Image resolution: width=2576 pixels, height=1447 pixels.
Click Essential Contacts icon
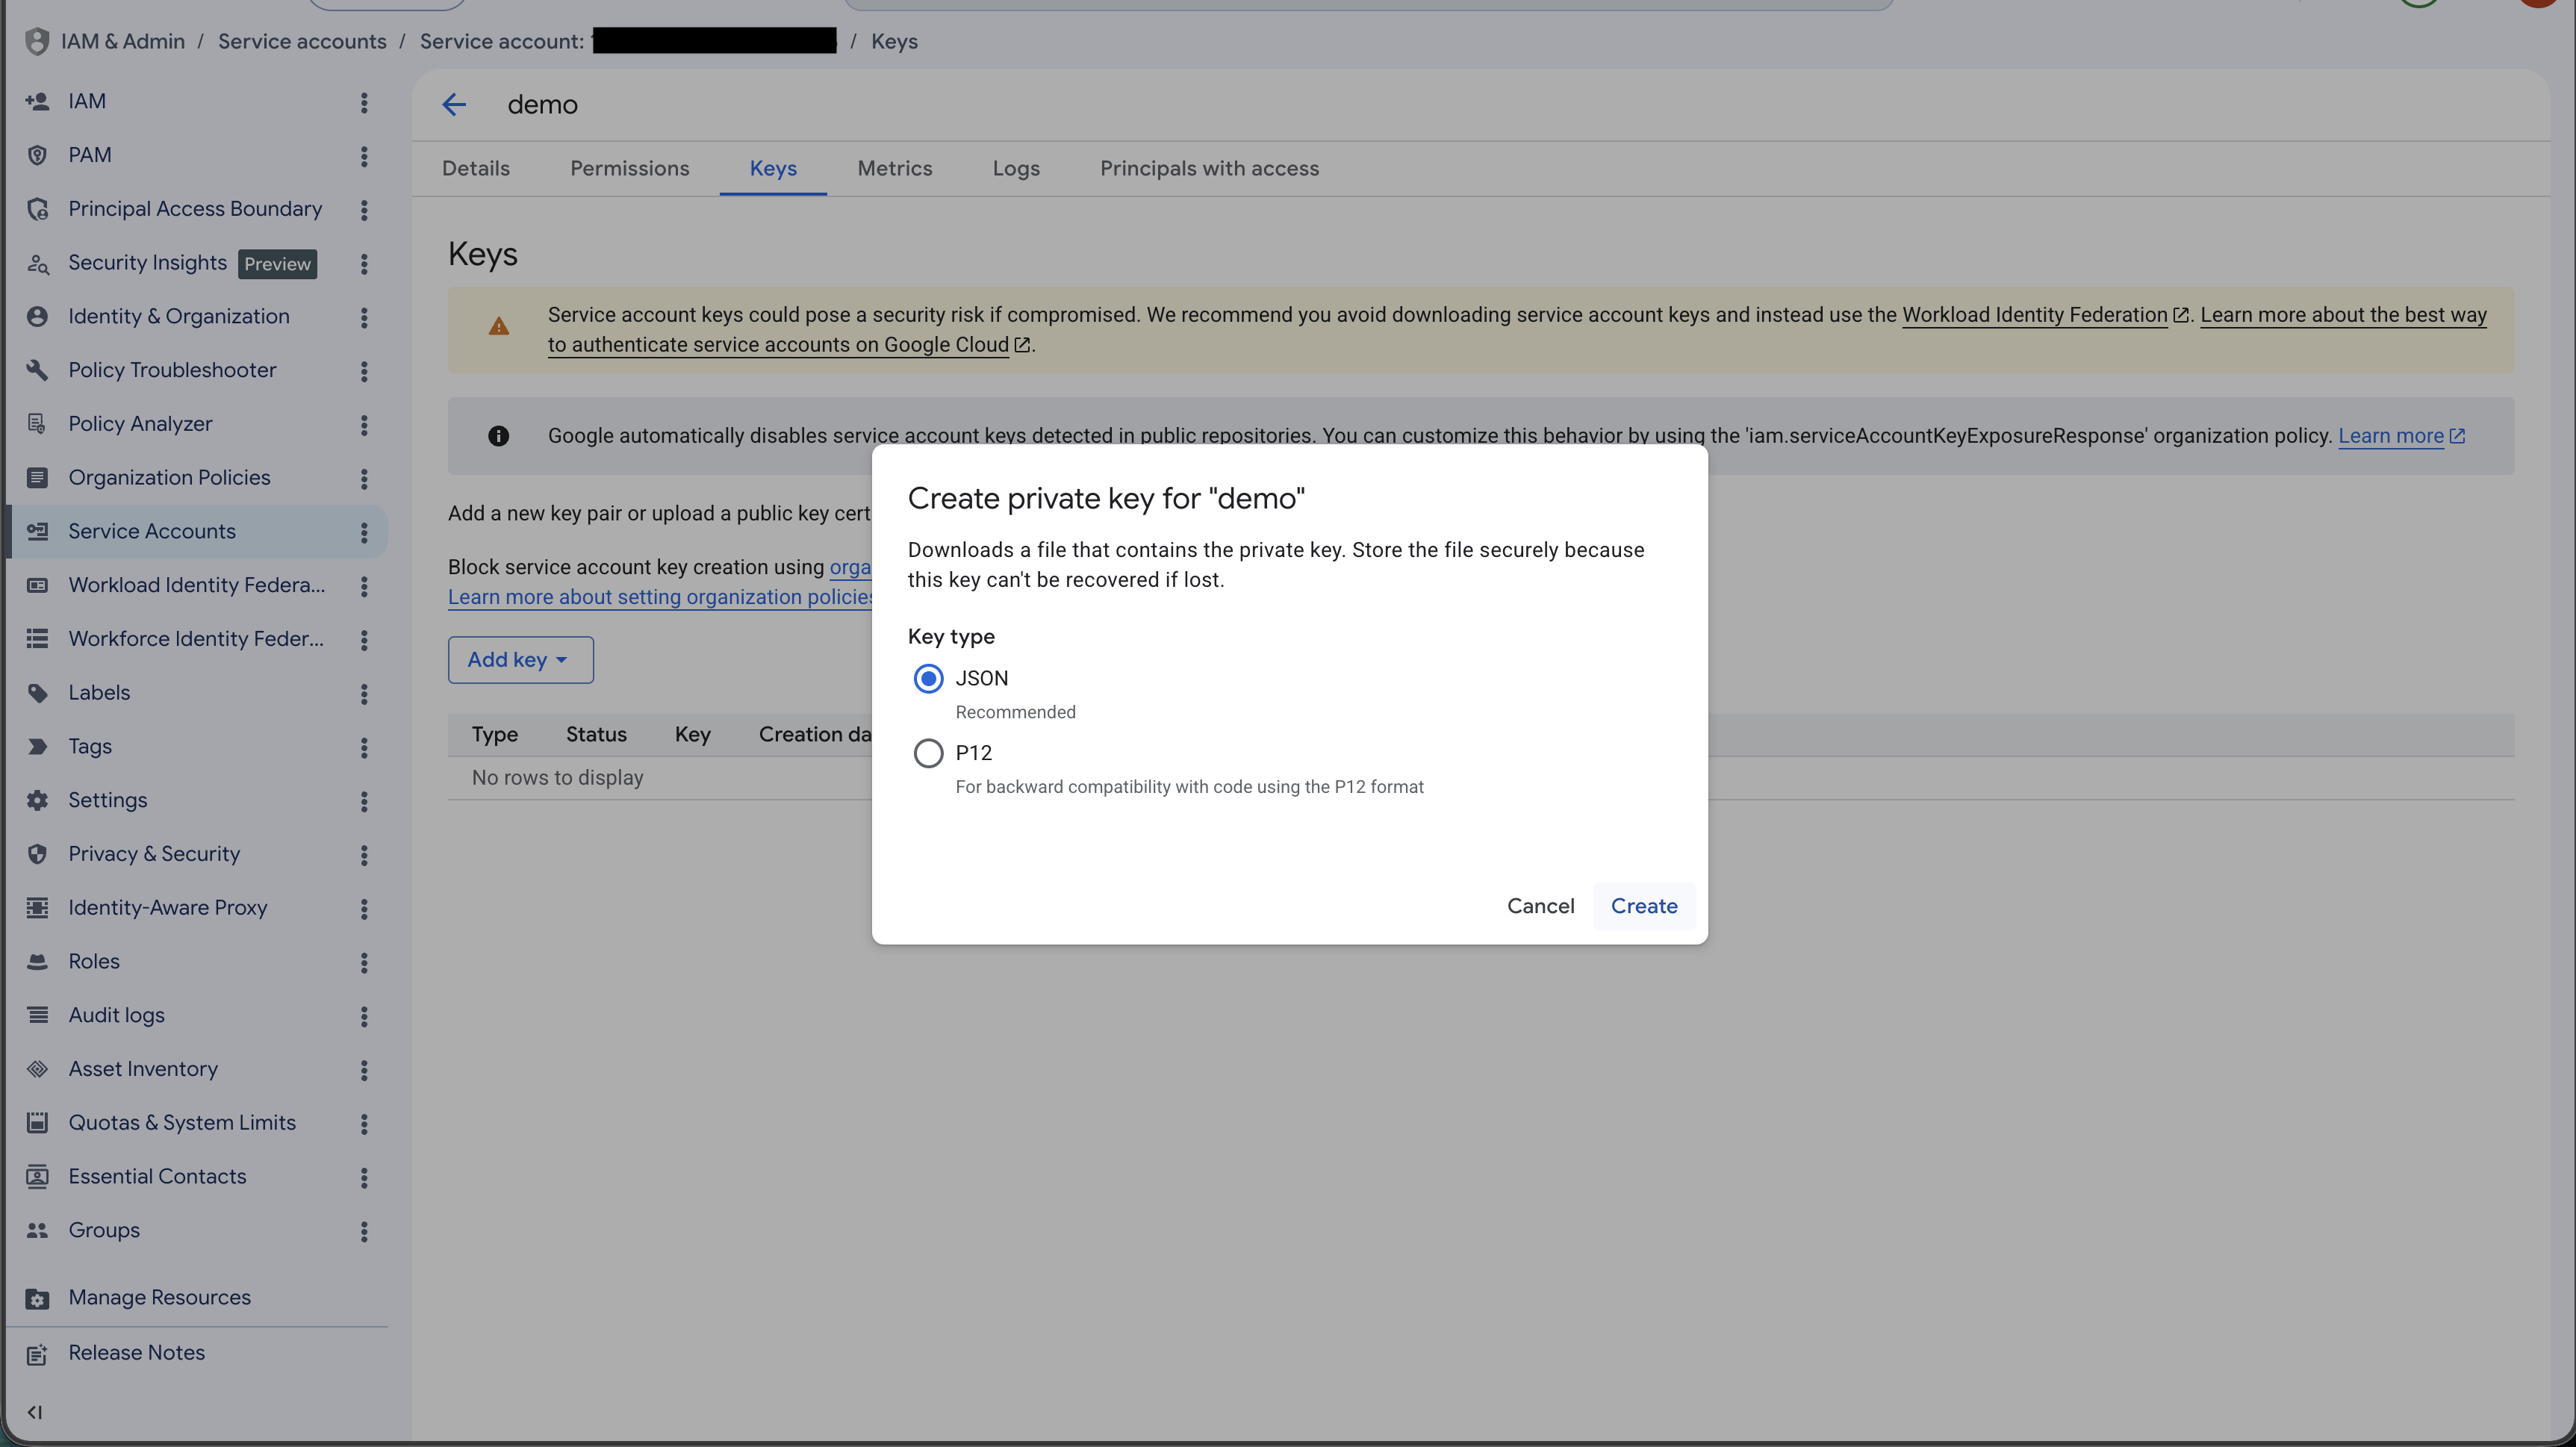37,1177
